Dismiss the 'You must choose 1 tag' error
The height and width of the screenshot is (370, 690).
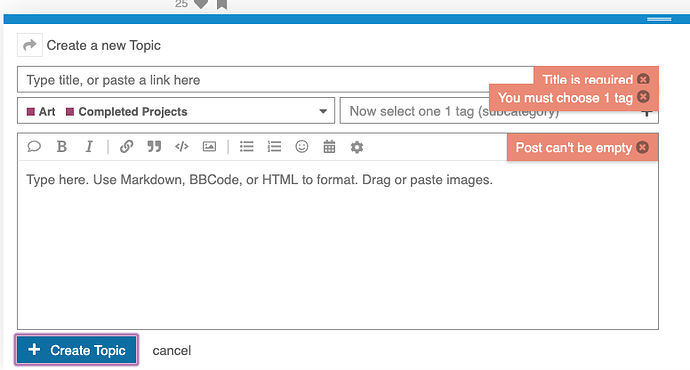643,96
